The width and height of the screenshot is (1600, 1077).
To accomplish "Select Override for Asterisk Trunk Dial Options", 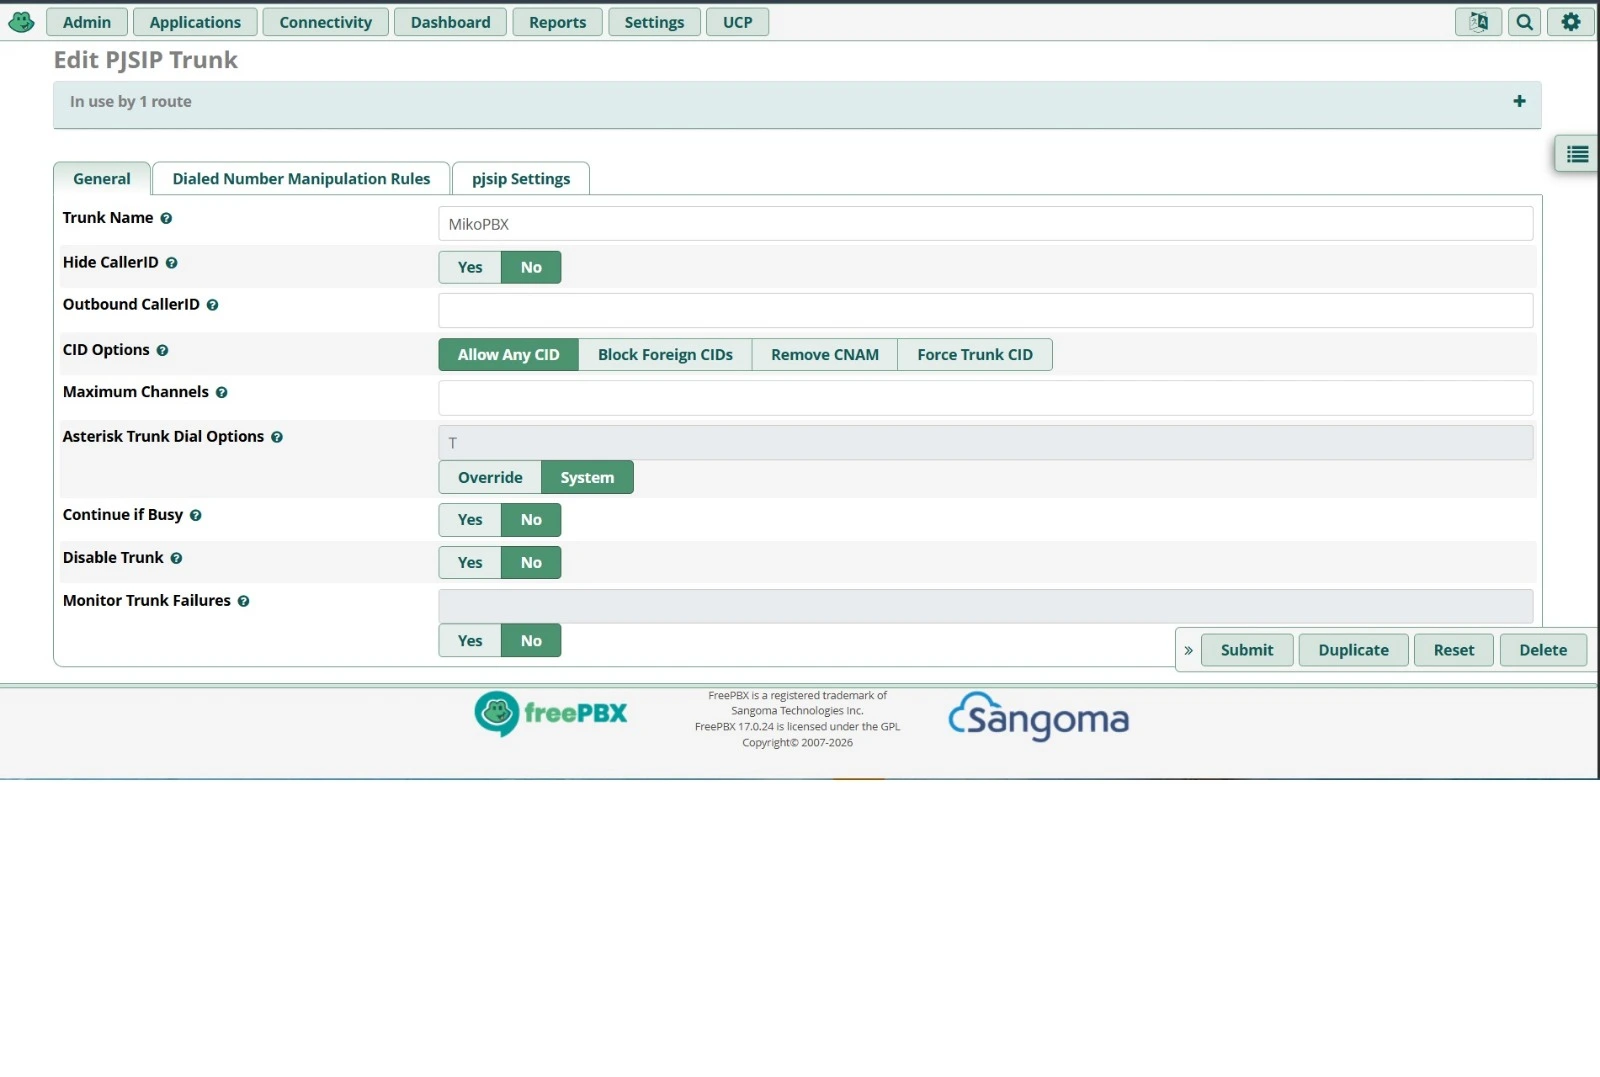I will (490, 478).
